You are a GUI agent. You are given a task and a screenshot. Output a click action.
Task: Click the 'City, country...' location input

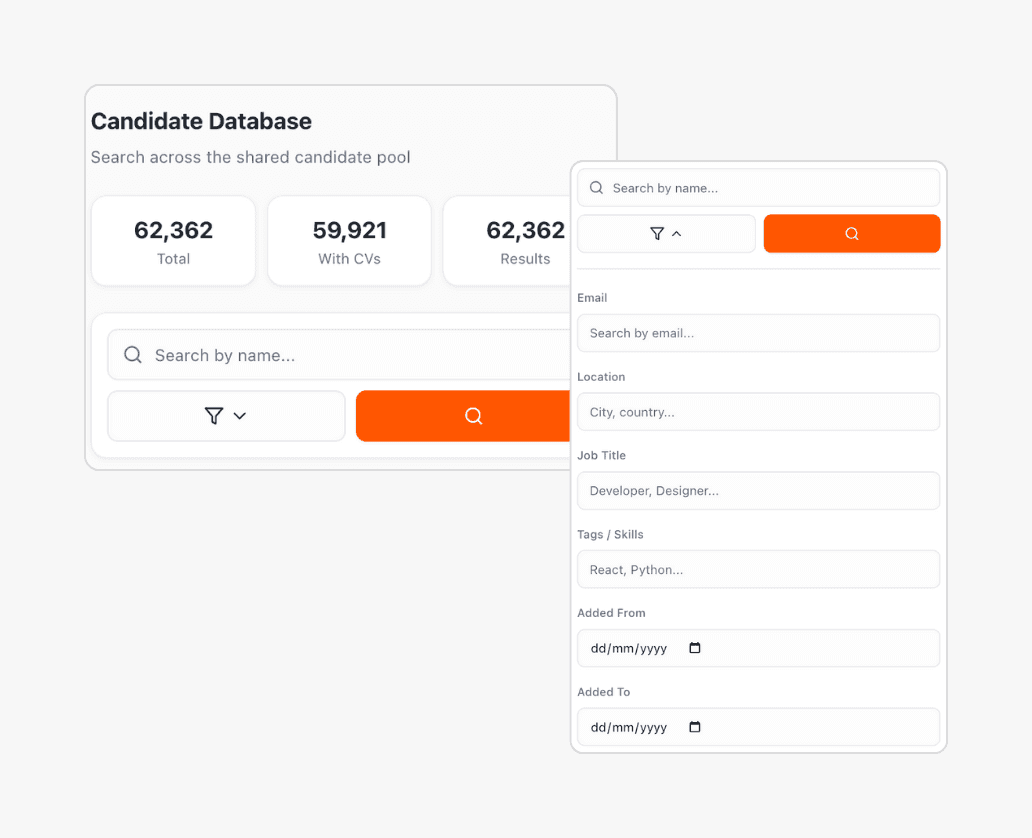(x=758, y=412)
